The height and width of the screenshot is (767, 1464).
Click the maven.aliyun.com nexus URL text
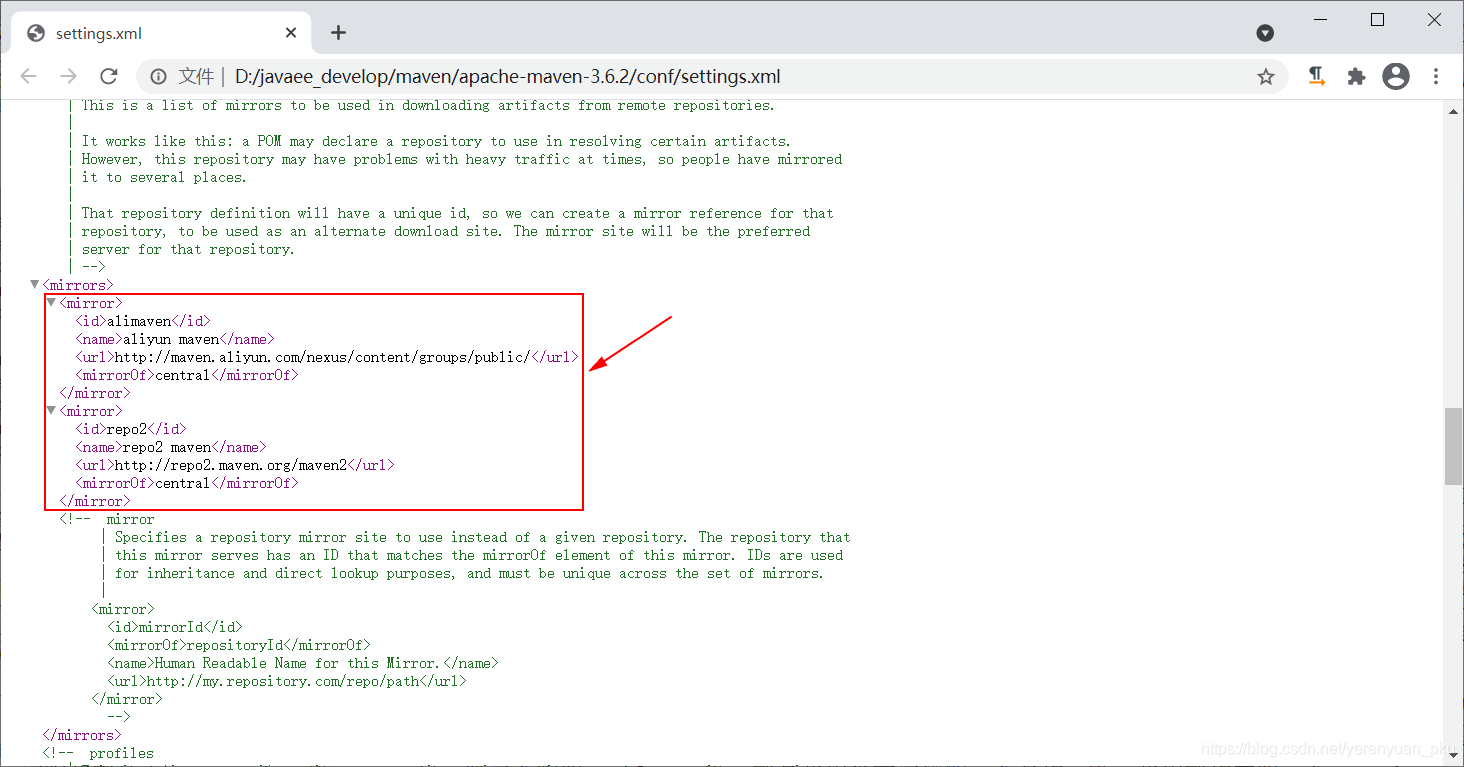click(322, 357)
